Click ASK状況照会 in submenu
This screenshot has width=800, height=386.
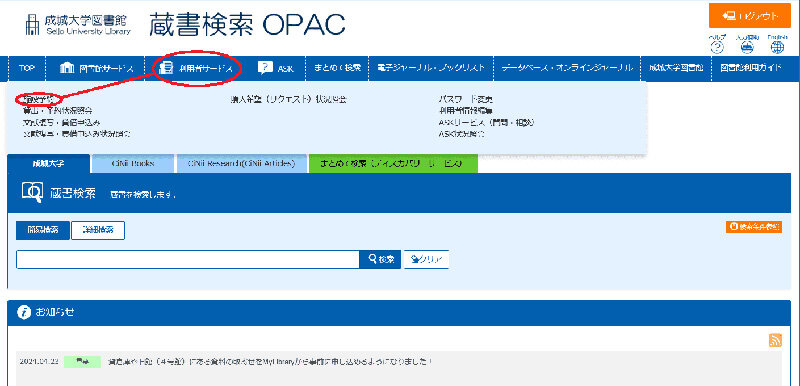461,134
